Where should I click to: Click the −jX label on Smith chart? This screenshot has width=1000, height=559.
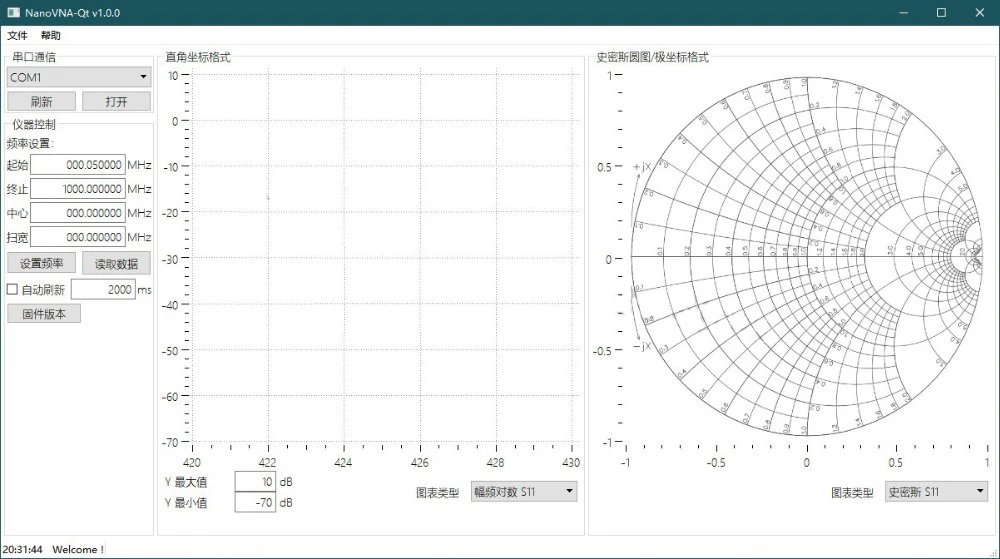[642, 346]
